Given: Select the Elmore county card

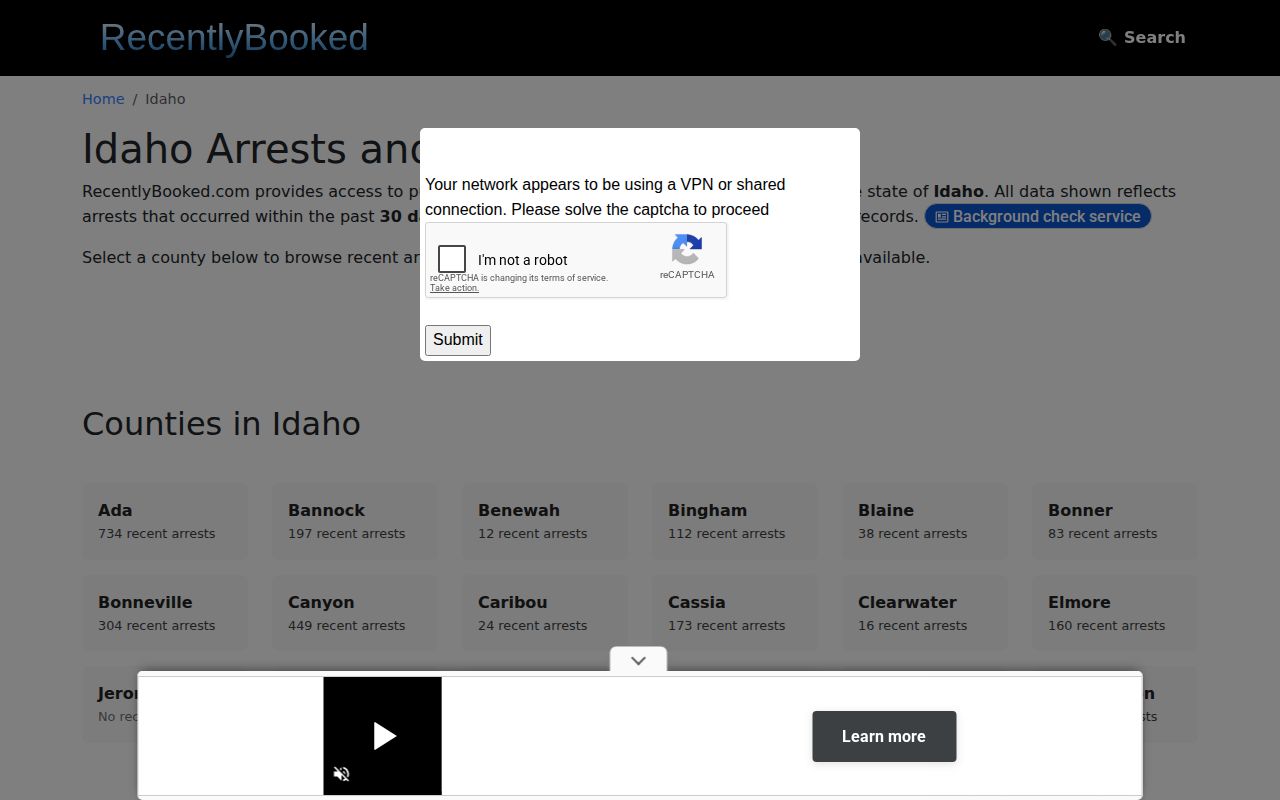Looking at the screenshot, I should coord(1115,613).
